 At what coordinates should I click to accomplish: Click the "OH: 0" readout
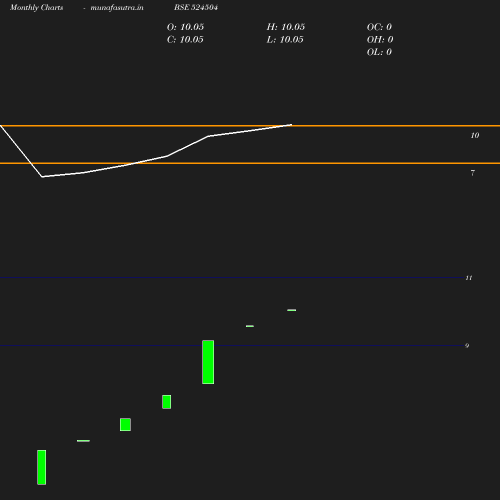(x=380, y=40)
